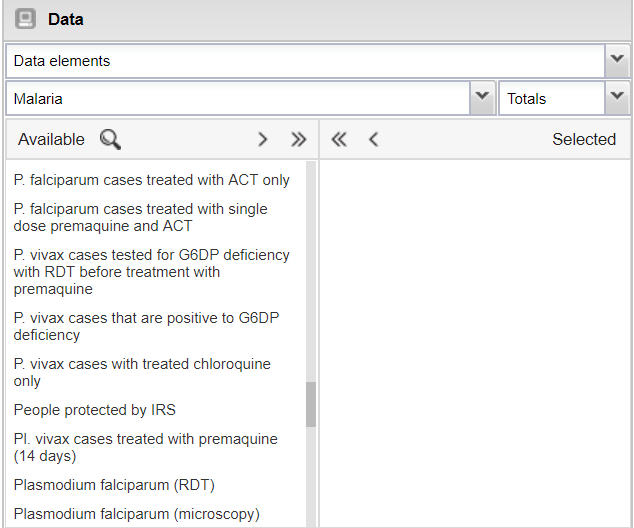Screen dimensions: 634x528
Task: Expand the Malaria group dropdown arrow
Action: (482, 98)
